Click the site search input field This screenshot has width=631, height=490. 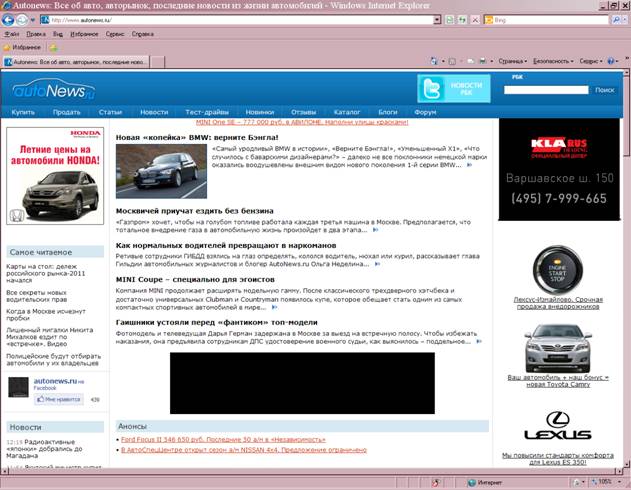(546, 90)
